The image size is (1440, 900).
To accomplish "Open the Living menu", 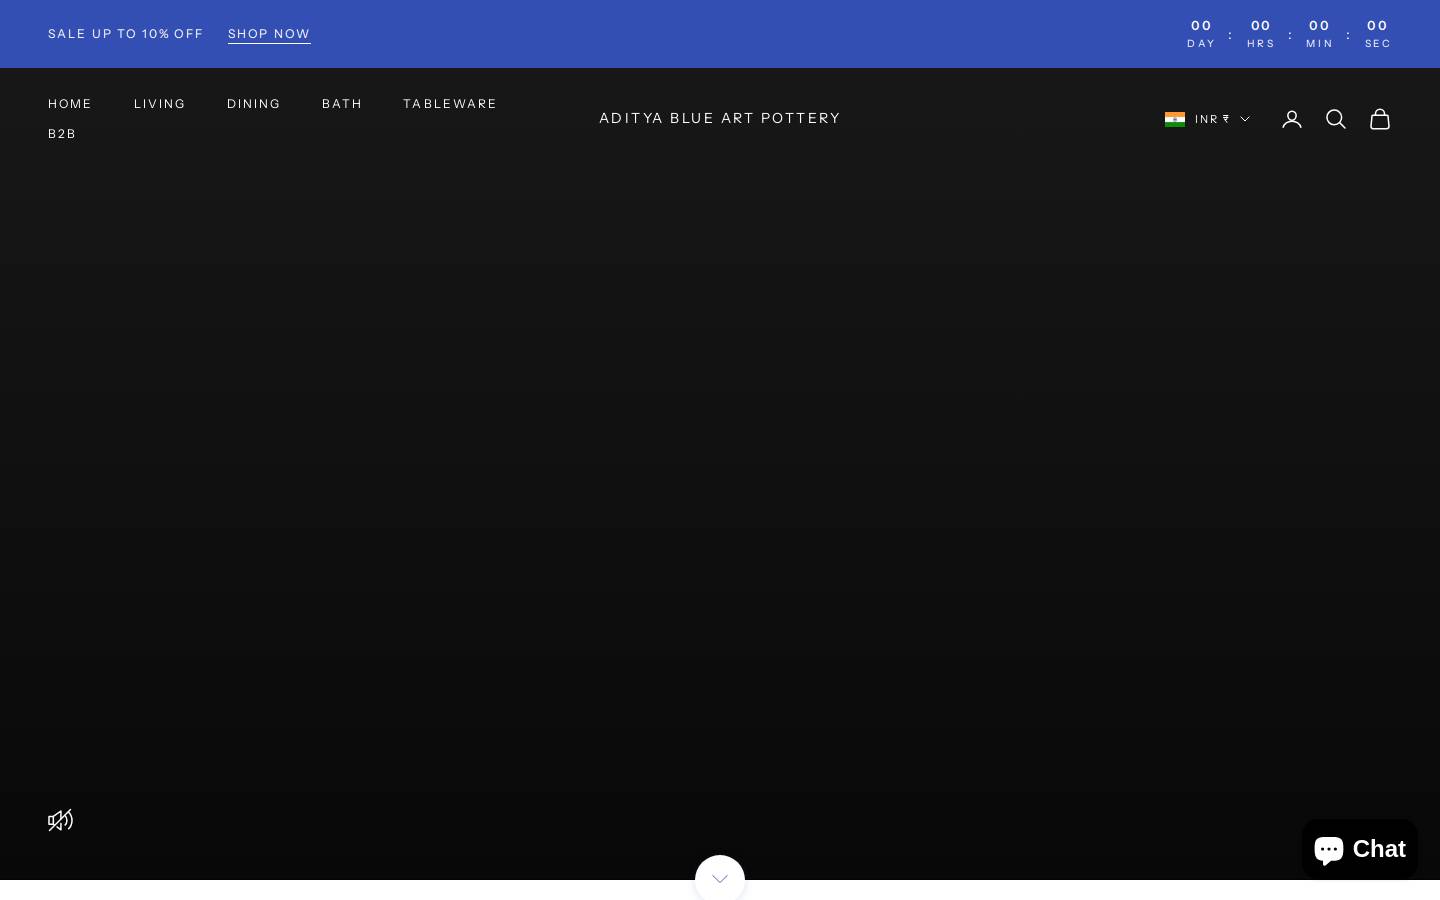I will click(x=160, y=104).
